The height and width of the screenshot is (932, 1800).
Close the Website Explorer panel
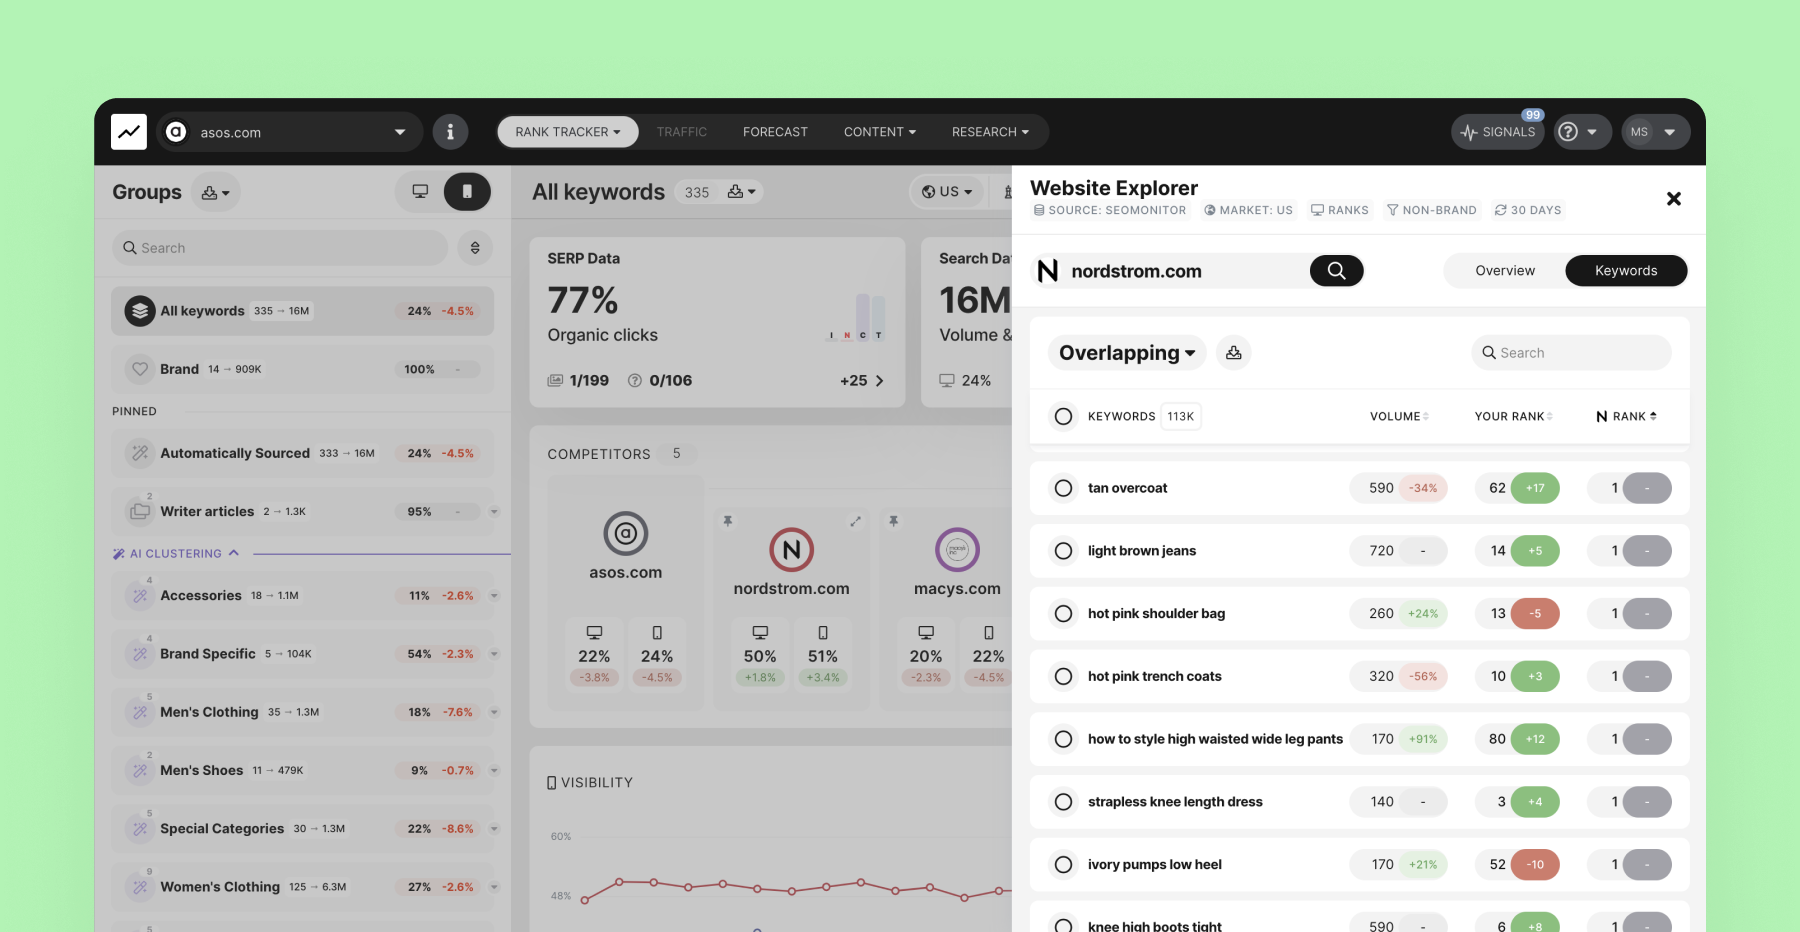click(x=1673, y=199)
